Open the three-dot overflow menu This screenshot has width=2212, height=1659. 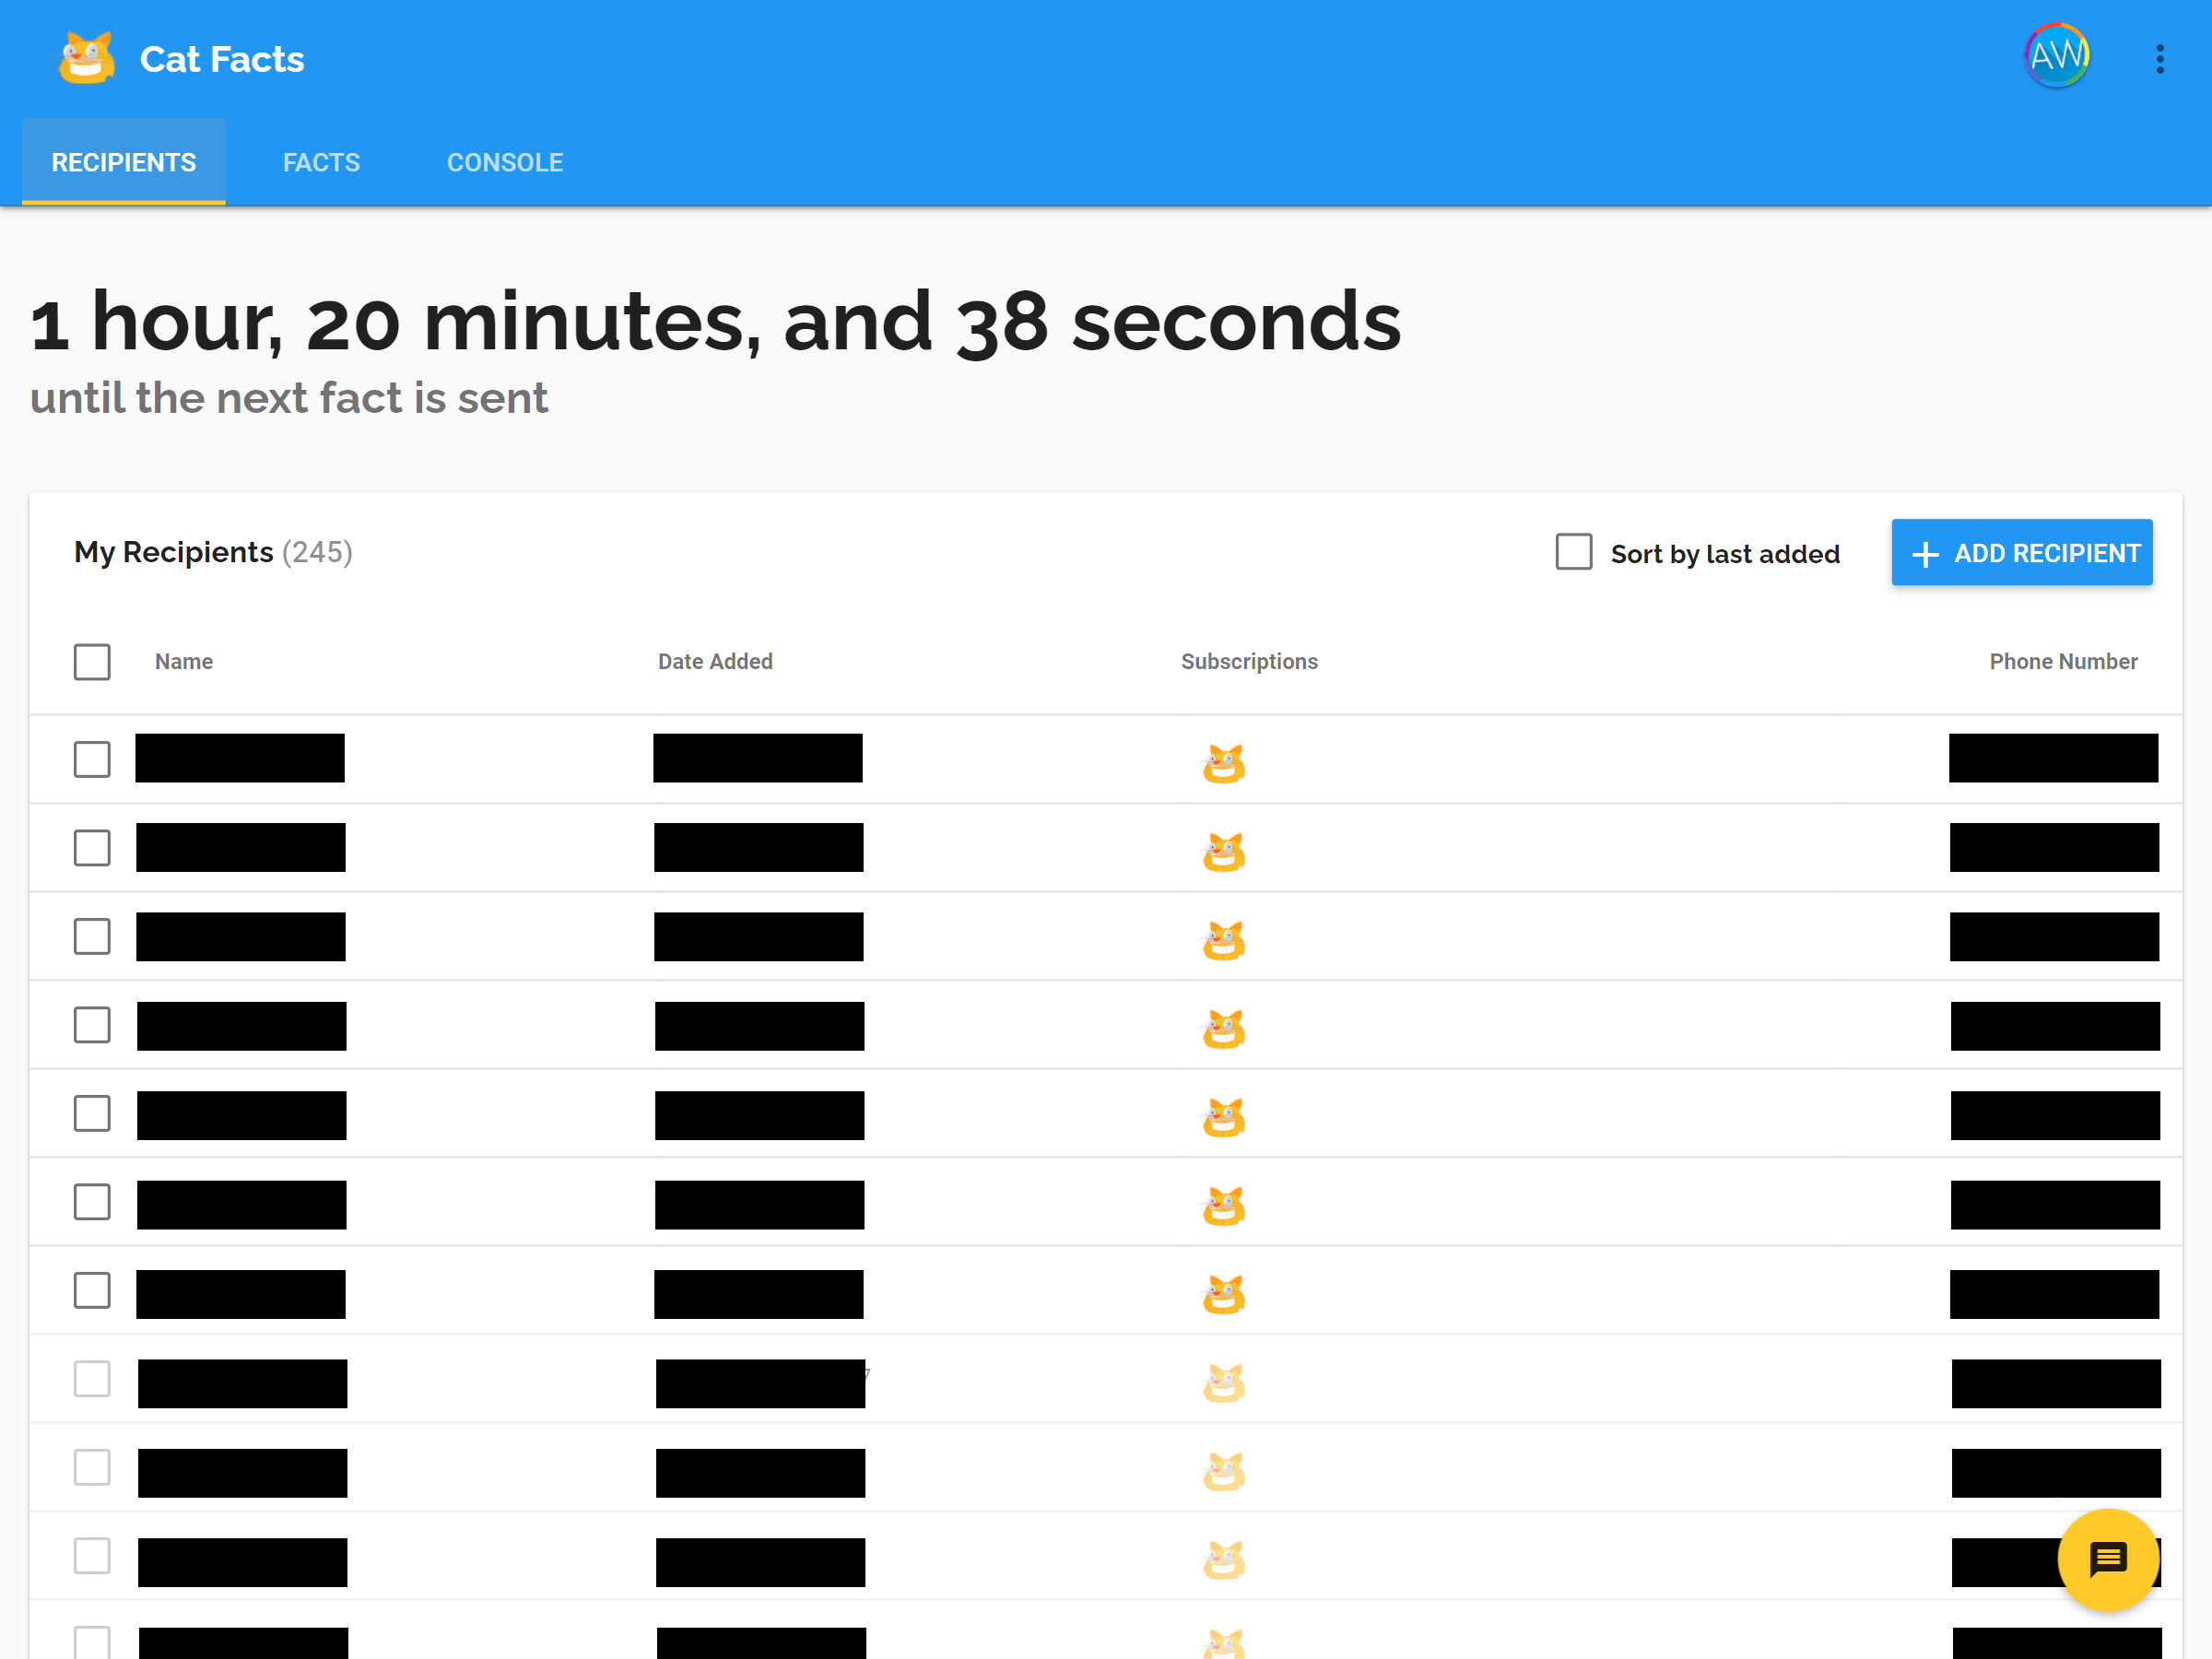[2160, 59]
